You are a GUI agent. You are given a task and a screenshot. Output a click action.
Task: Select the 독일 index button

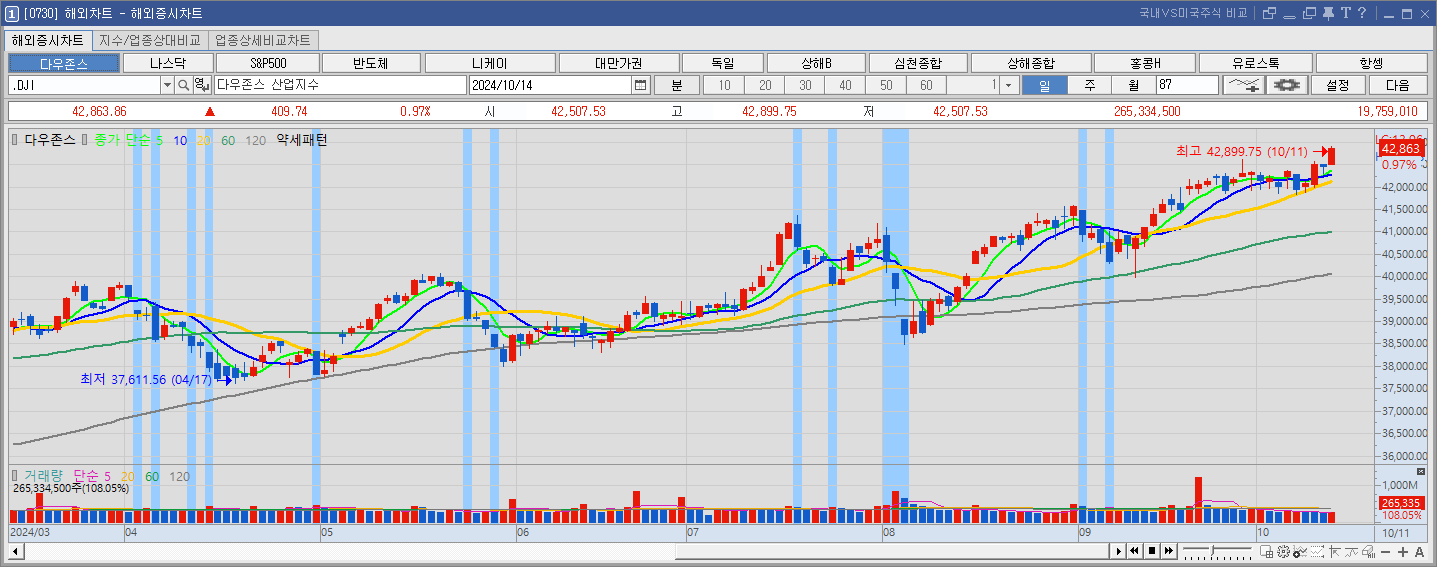pyautogui.click(x=722, y=63)
